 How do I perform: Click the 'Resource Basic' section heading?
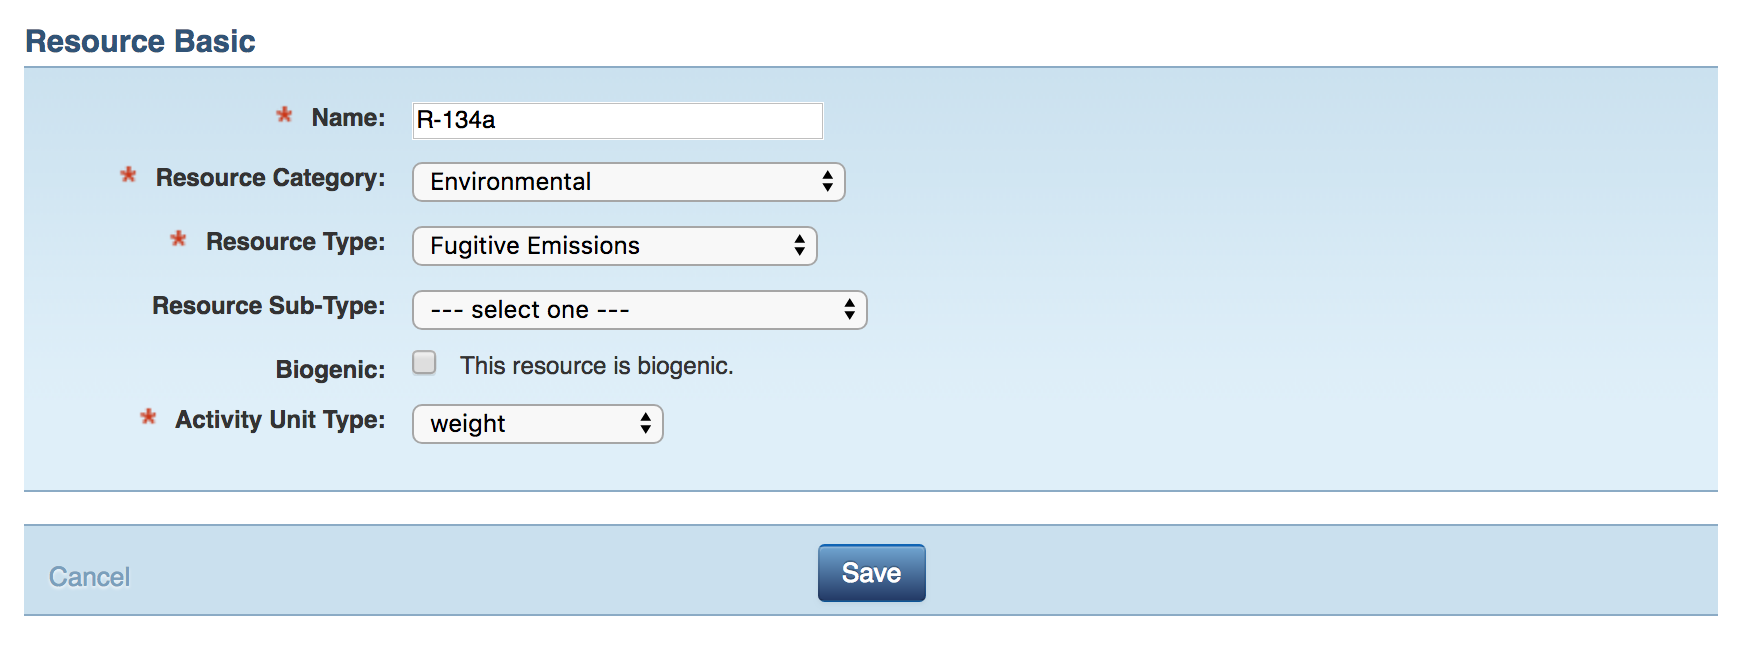[x=140, y=41]
